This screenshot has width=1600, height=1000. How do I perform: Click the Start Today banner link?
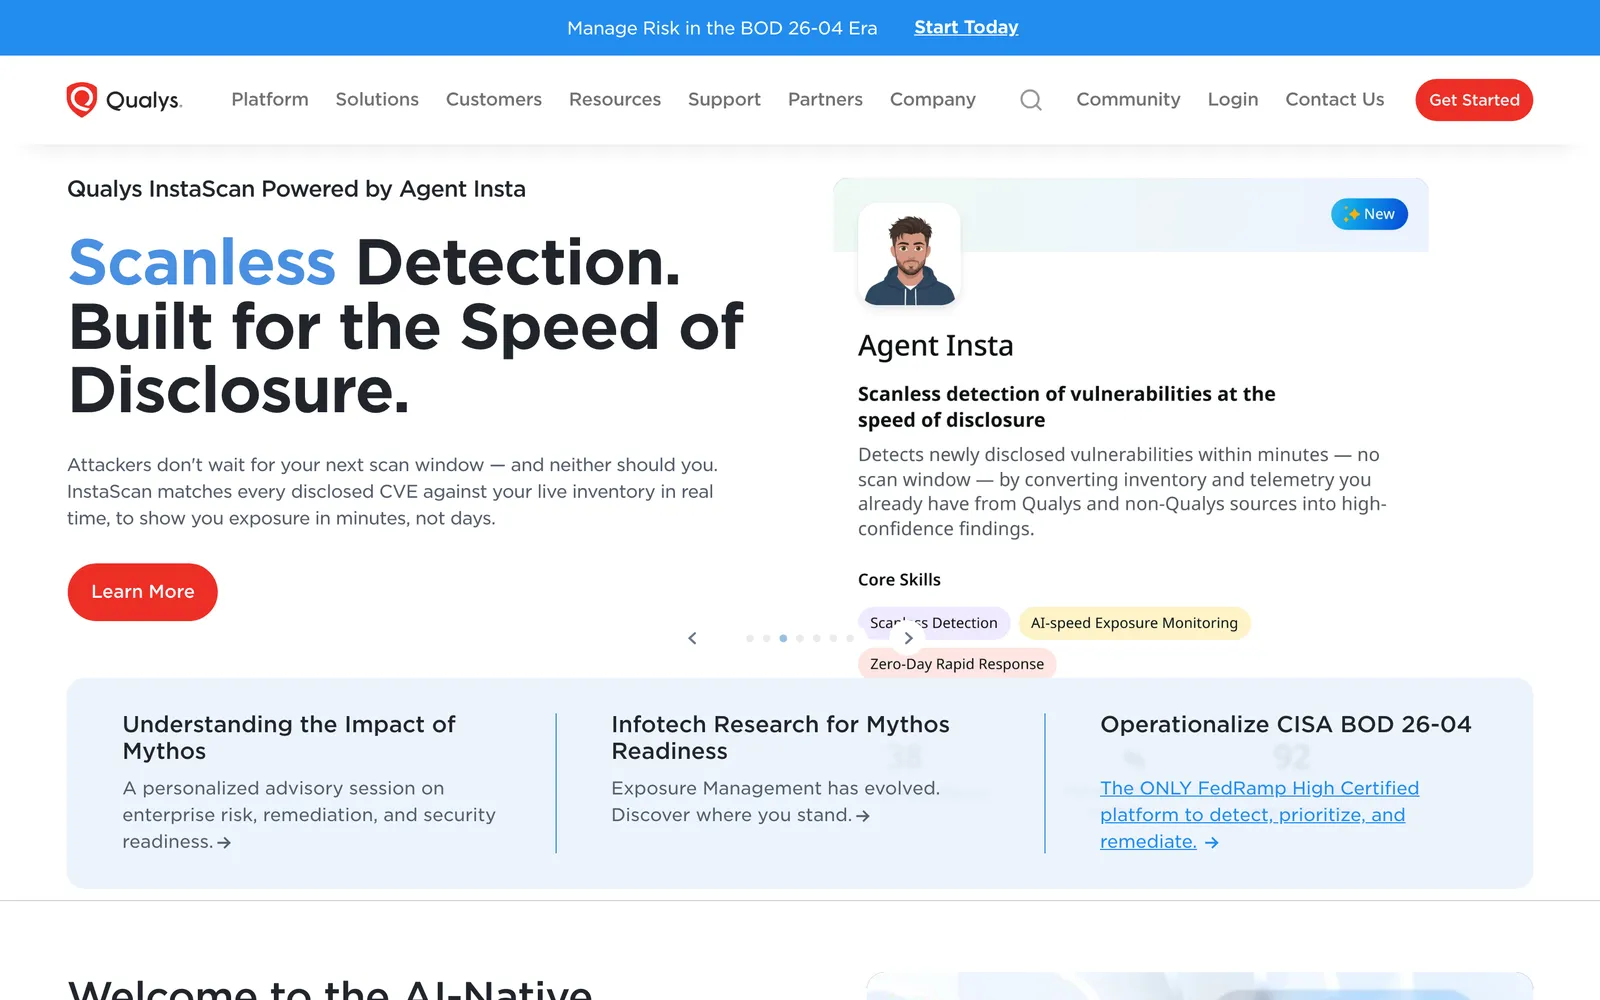tap(966, 28)
